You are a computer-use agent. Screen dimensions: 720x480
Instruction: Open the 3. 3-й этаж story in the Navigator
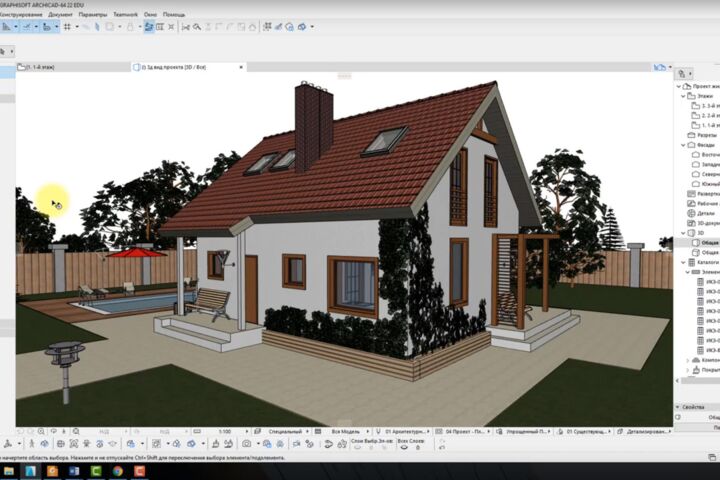[705, 106]
